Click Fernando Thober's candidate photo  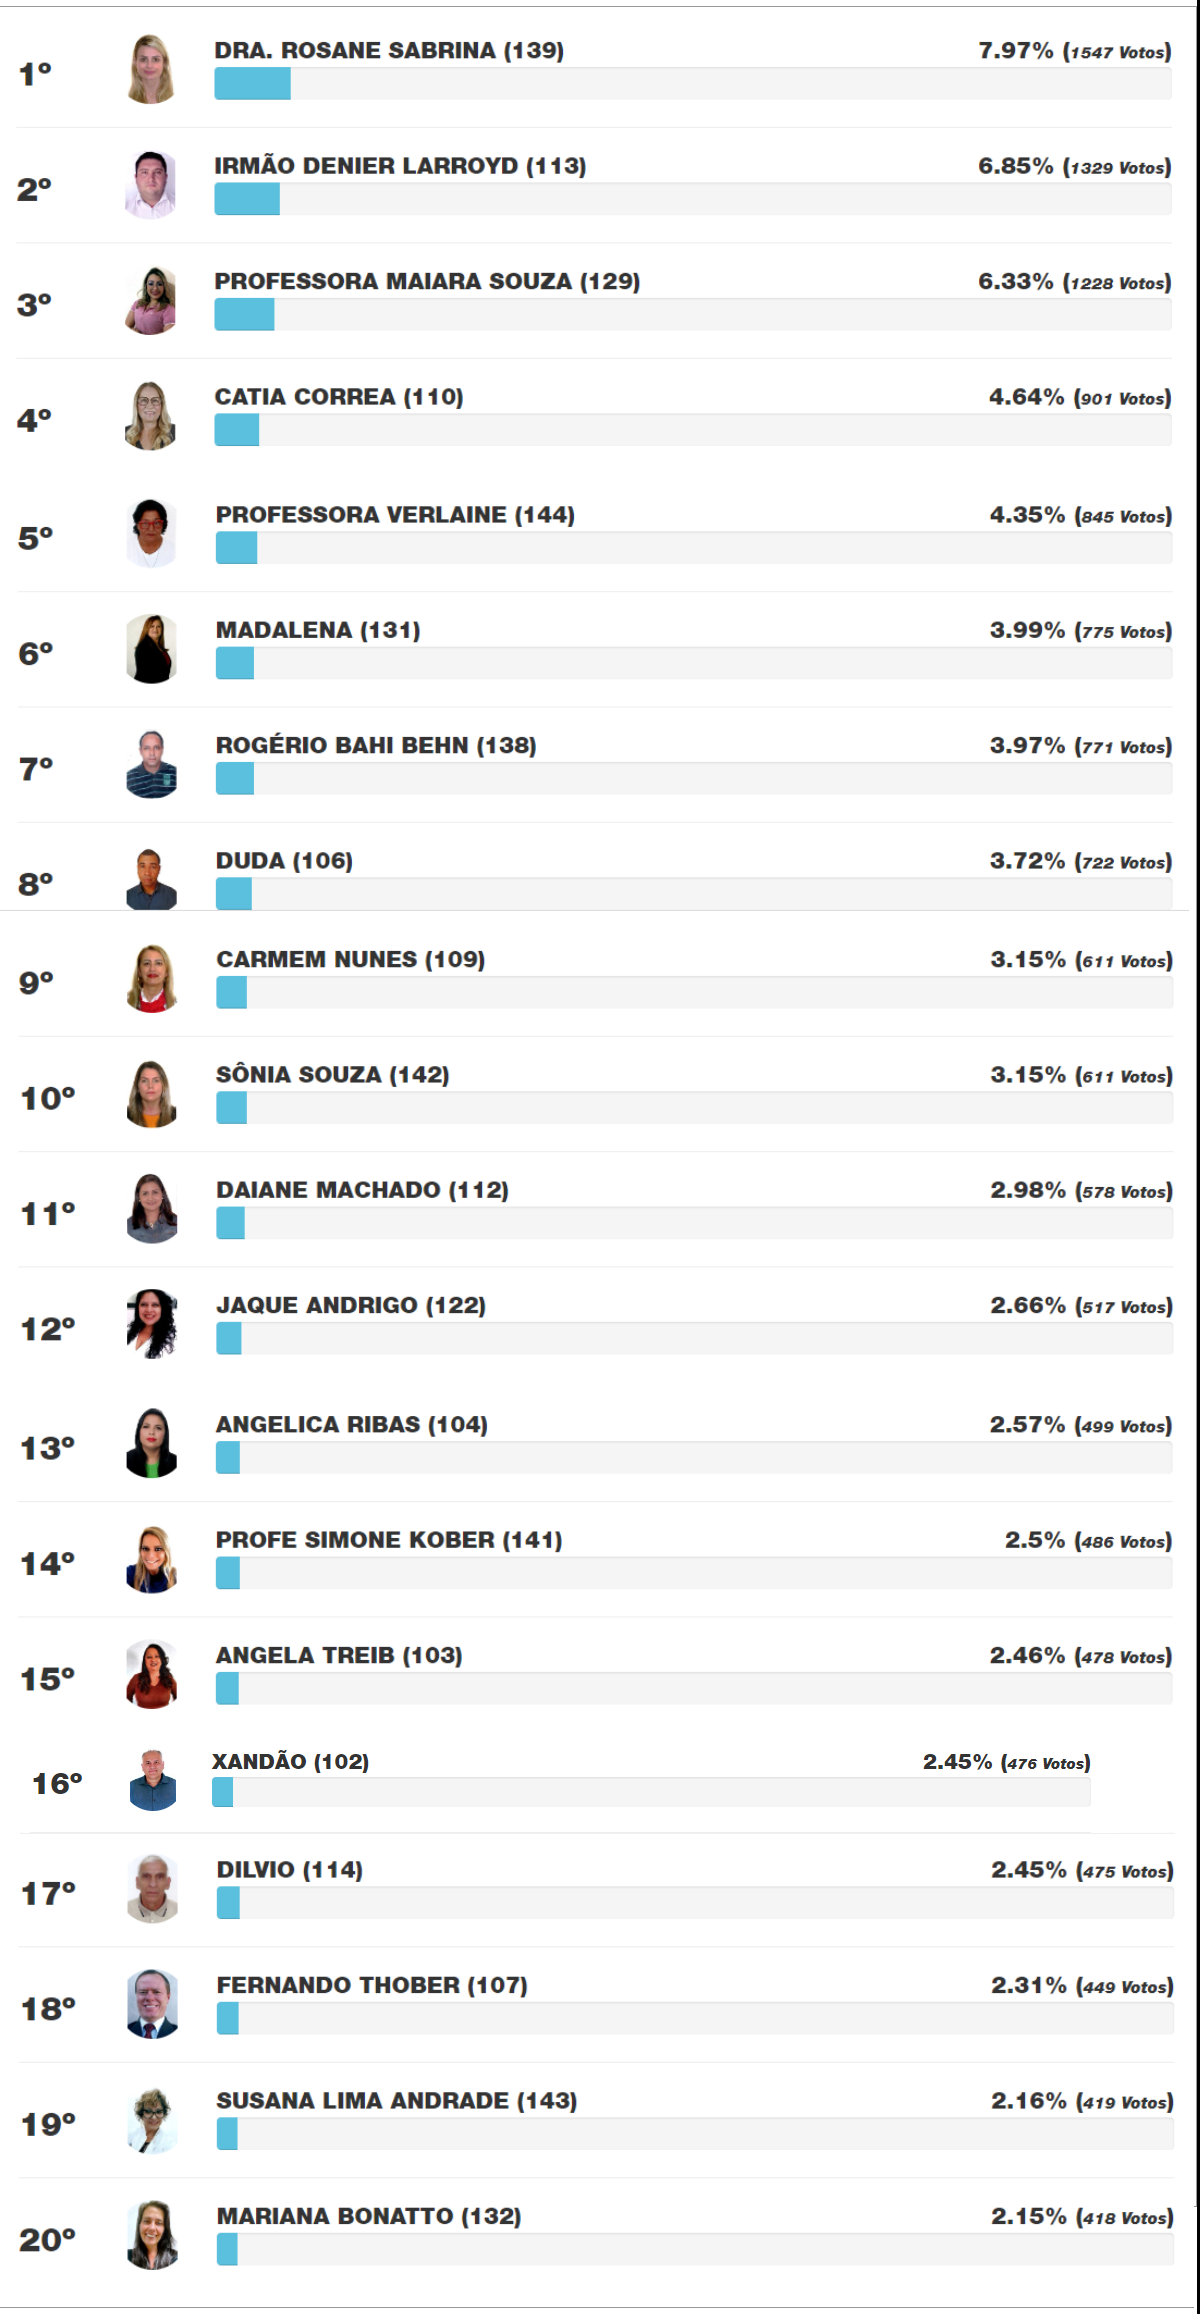pos(153,2005)
